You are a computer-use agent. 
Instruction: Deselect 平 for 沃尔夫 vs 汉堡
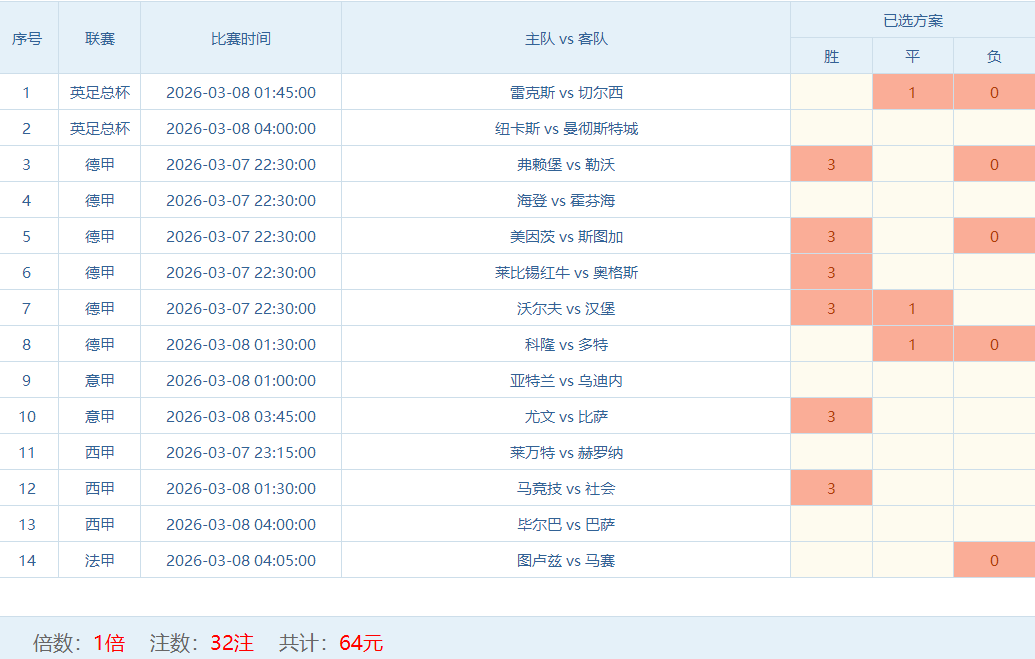click(912, 309)
